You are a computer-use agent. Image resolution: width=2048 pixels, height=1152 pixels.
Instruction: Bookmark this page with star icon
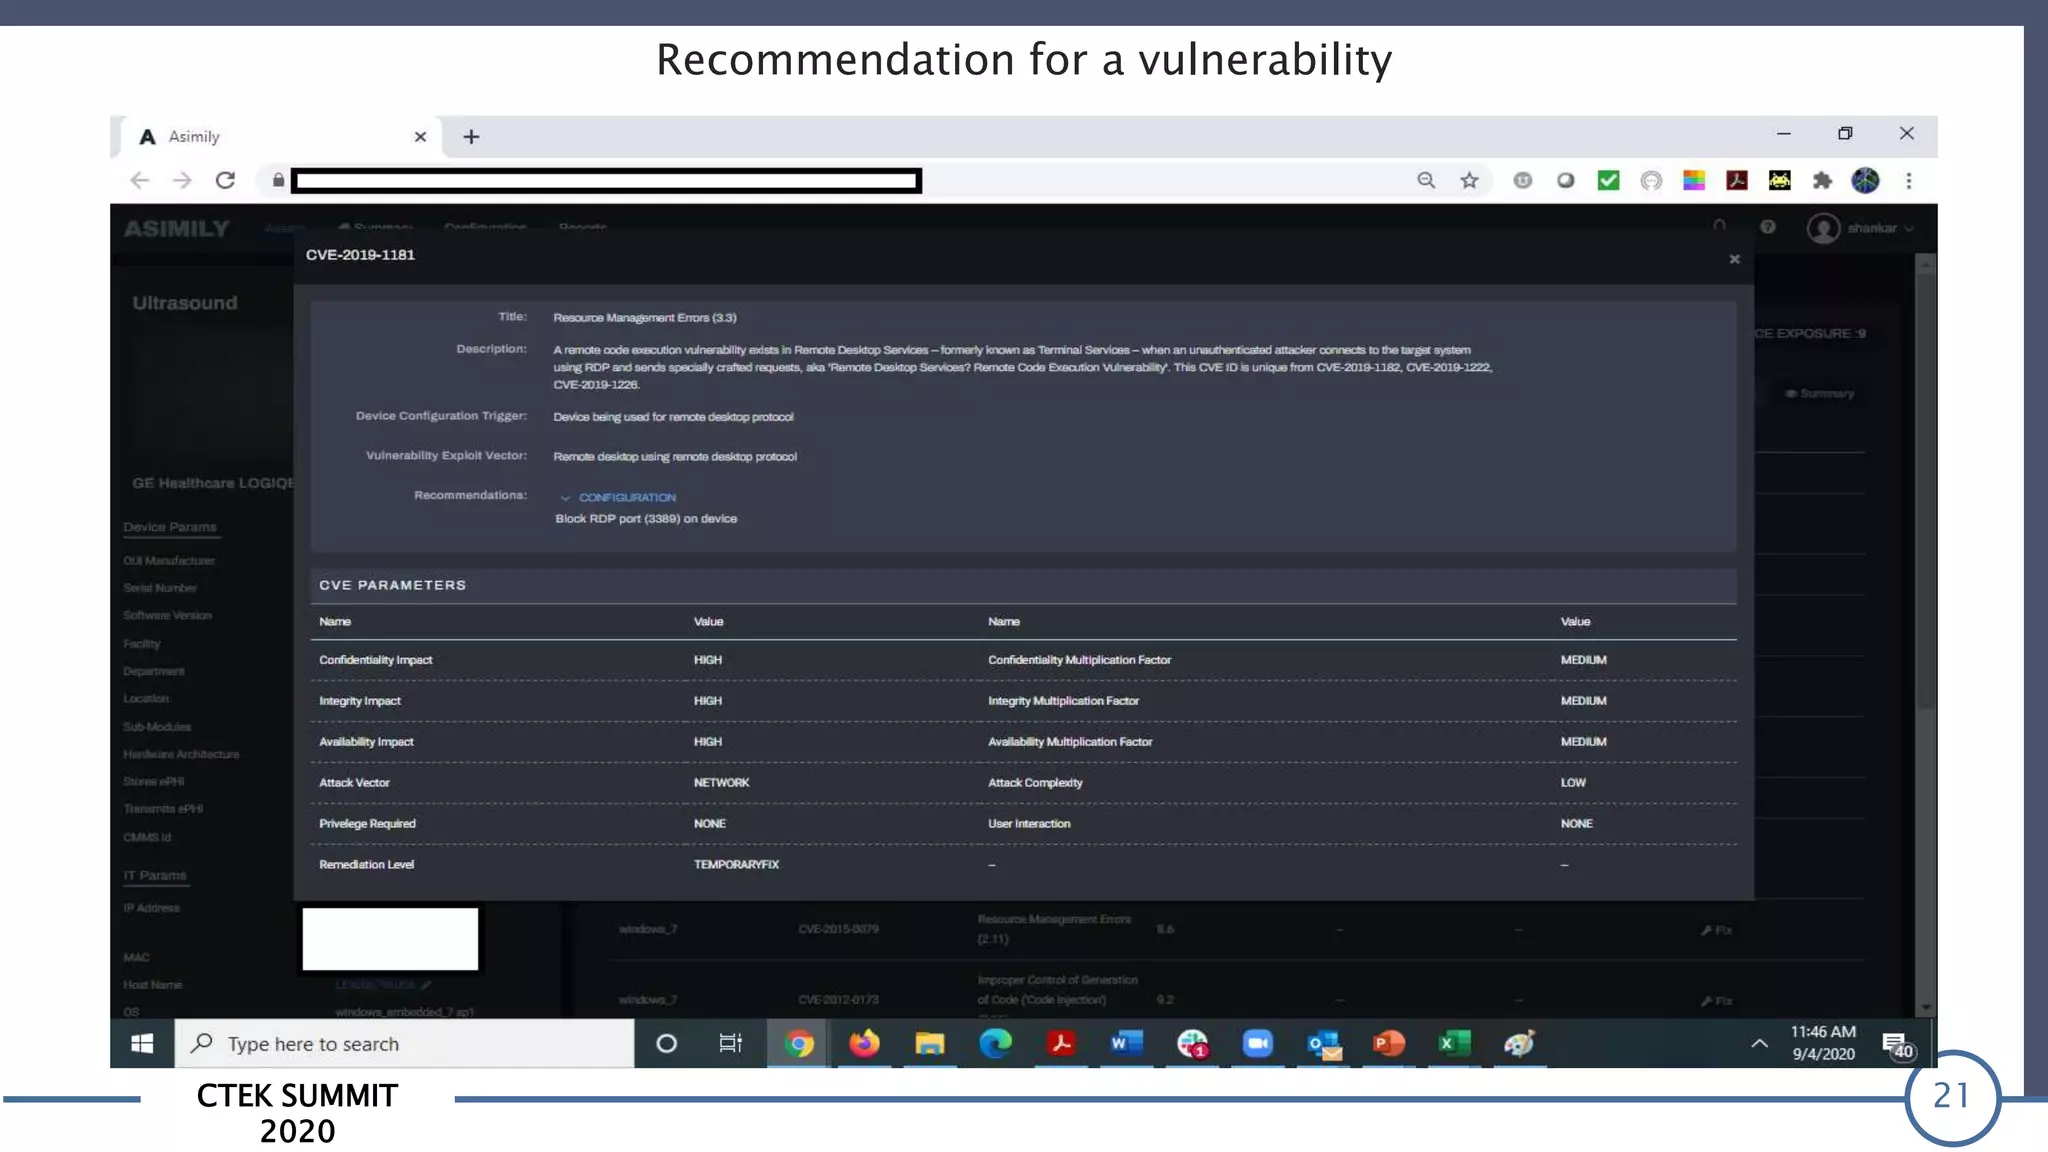pos(1469,180)
